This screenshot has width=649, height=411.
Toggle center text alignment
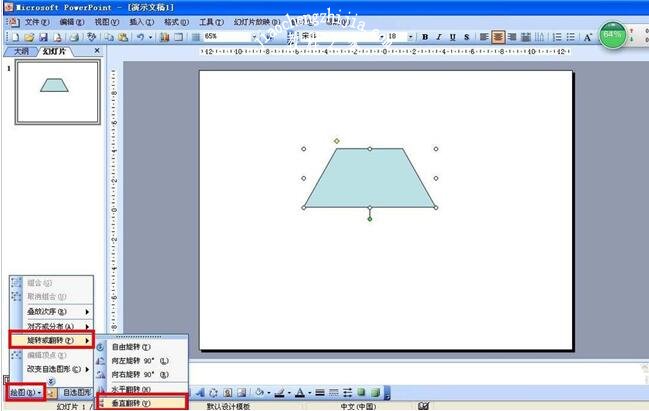click(x=498, y=37)
